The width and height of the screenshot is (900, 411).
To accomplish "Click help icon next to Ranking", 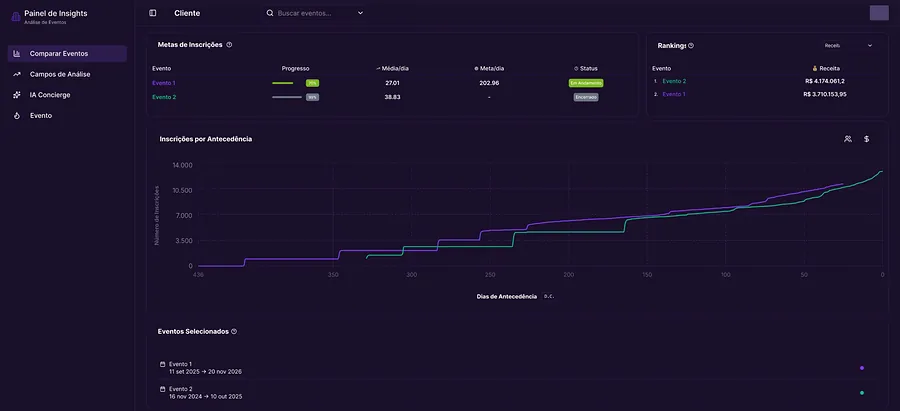I will point(691,45).
